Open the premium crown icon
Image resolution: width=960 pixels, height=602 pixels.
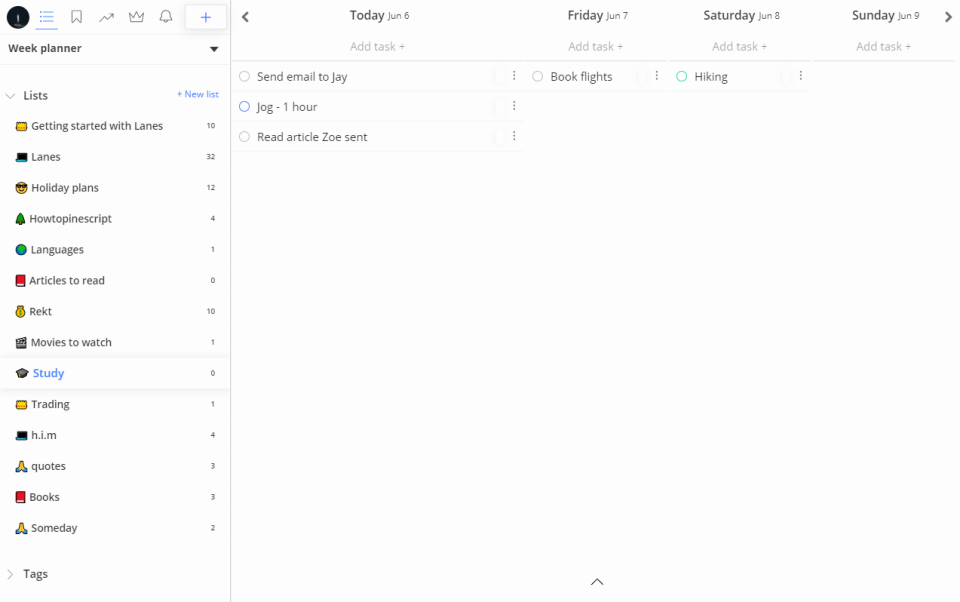(x=137, y=17)
